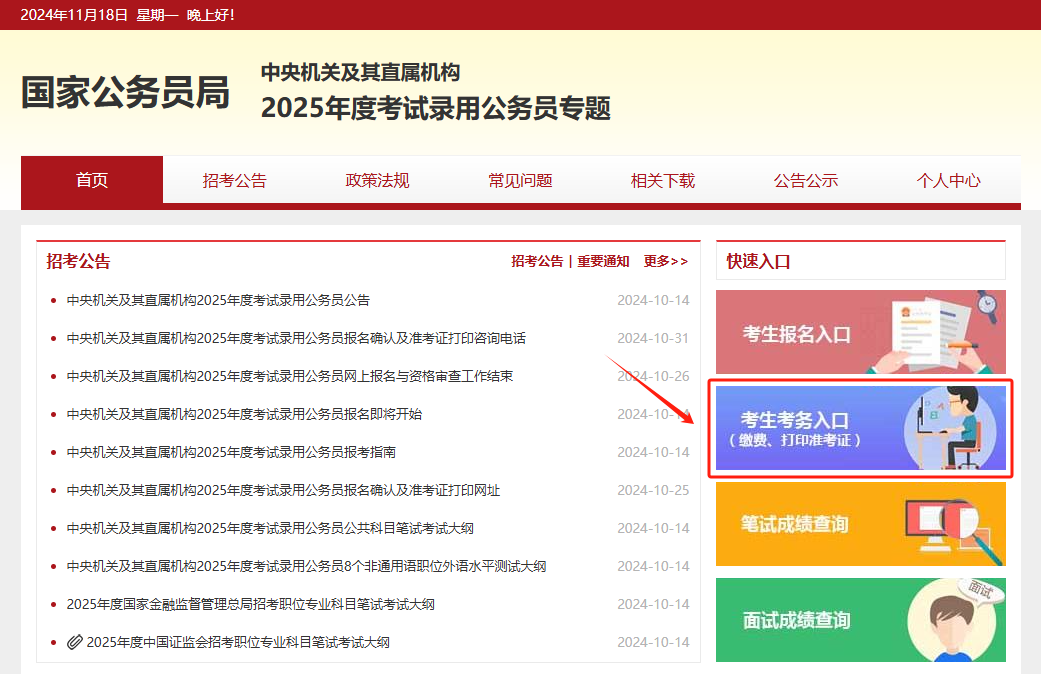Select 重要通知 filter link

[603, 261]
